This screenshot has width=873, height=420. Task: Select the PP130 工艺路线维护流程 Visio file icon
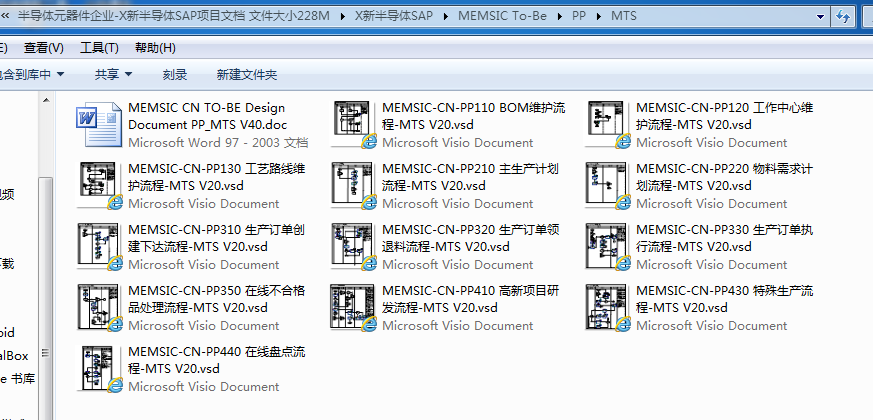[x=99, y=185]
